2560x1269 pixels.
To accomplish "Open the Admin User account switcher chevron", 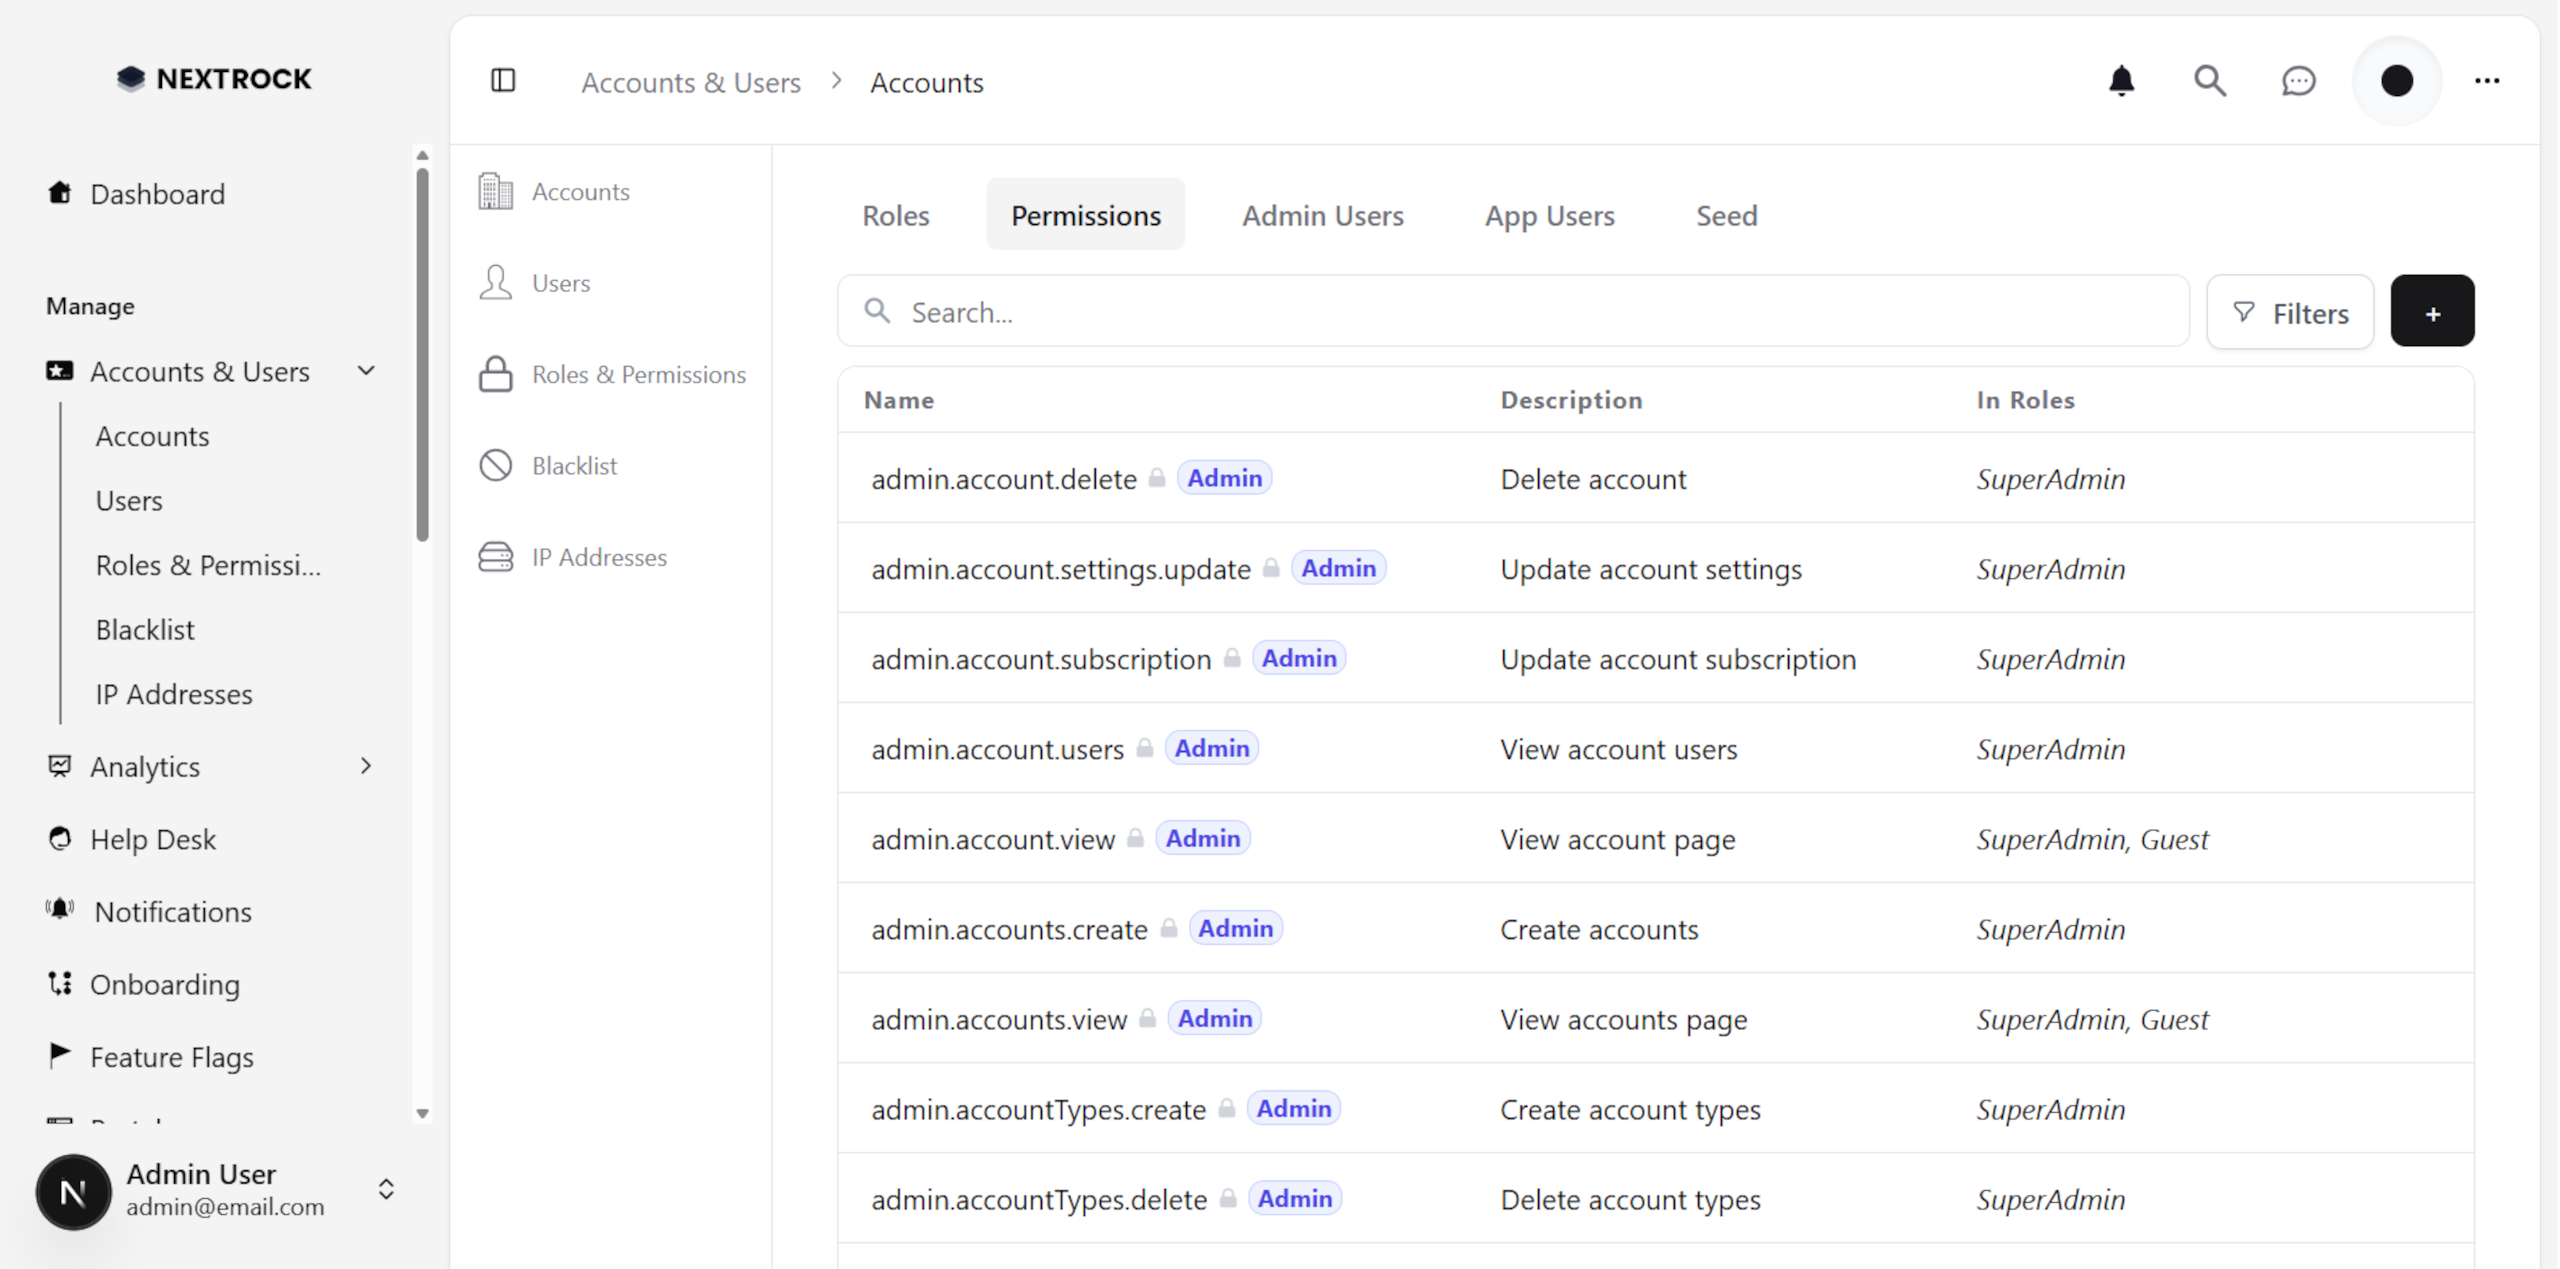I will click(386, 1190).
